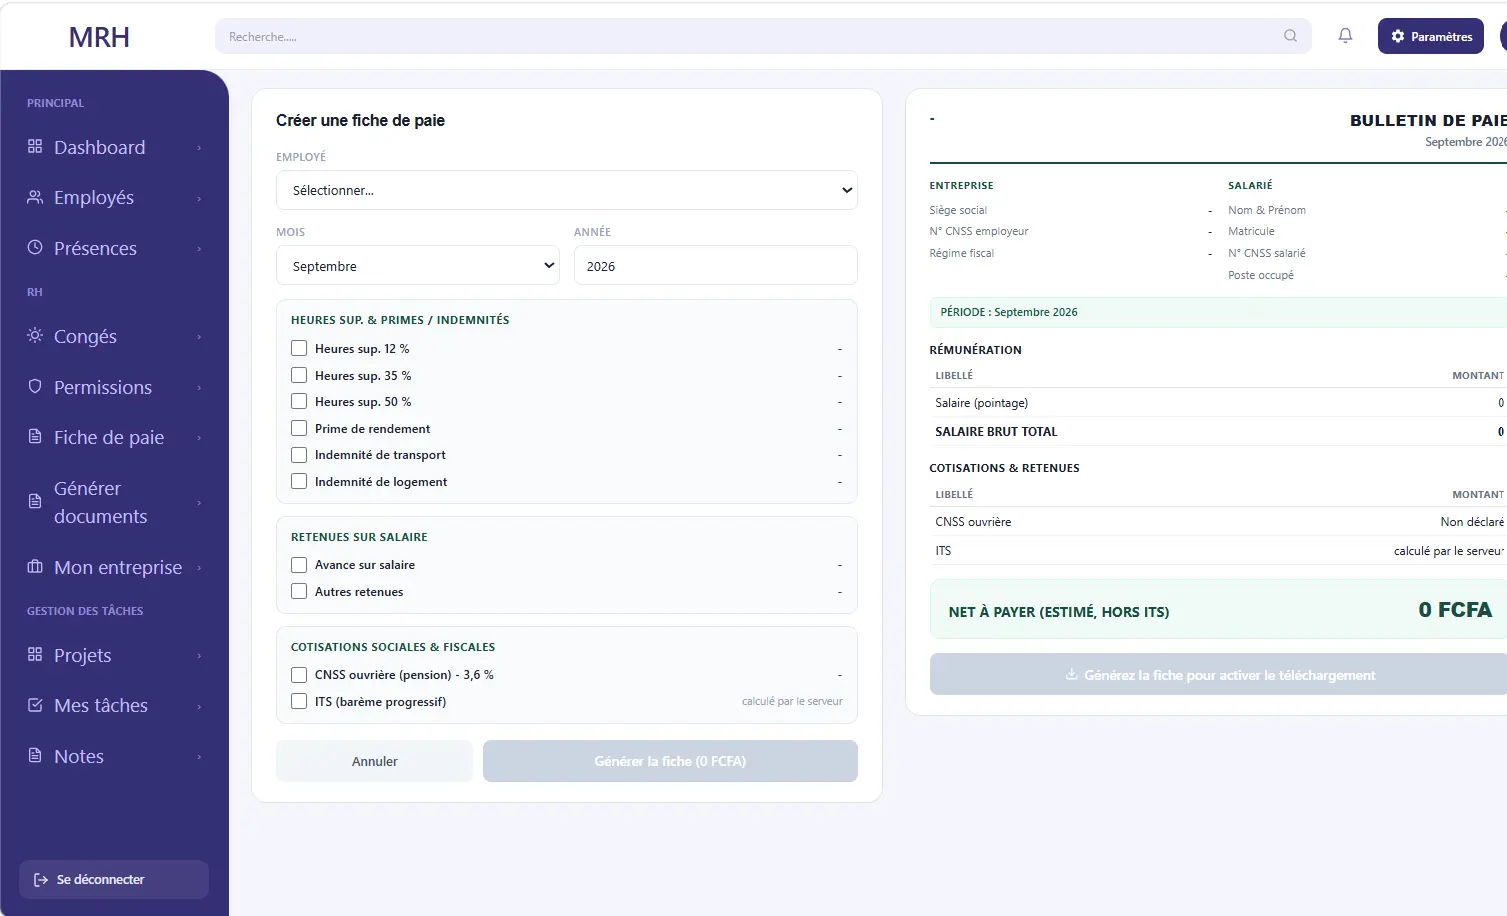The image size is (1507, 916).
Task: Toggle the ITS (barème progressif) checkbox
Action: point(299,701)
